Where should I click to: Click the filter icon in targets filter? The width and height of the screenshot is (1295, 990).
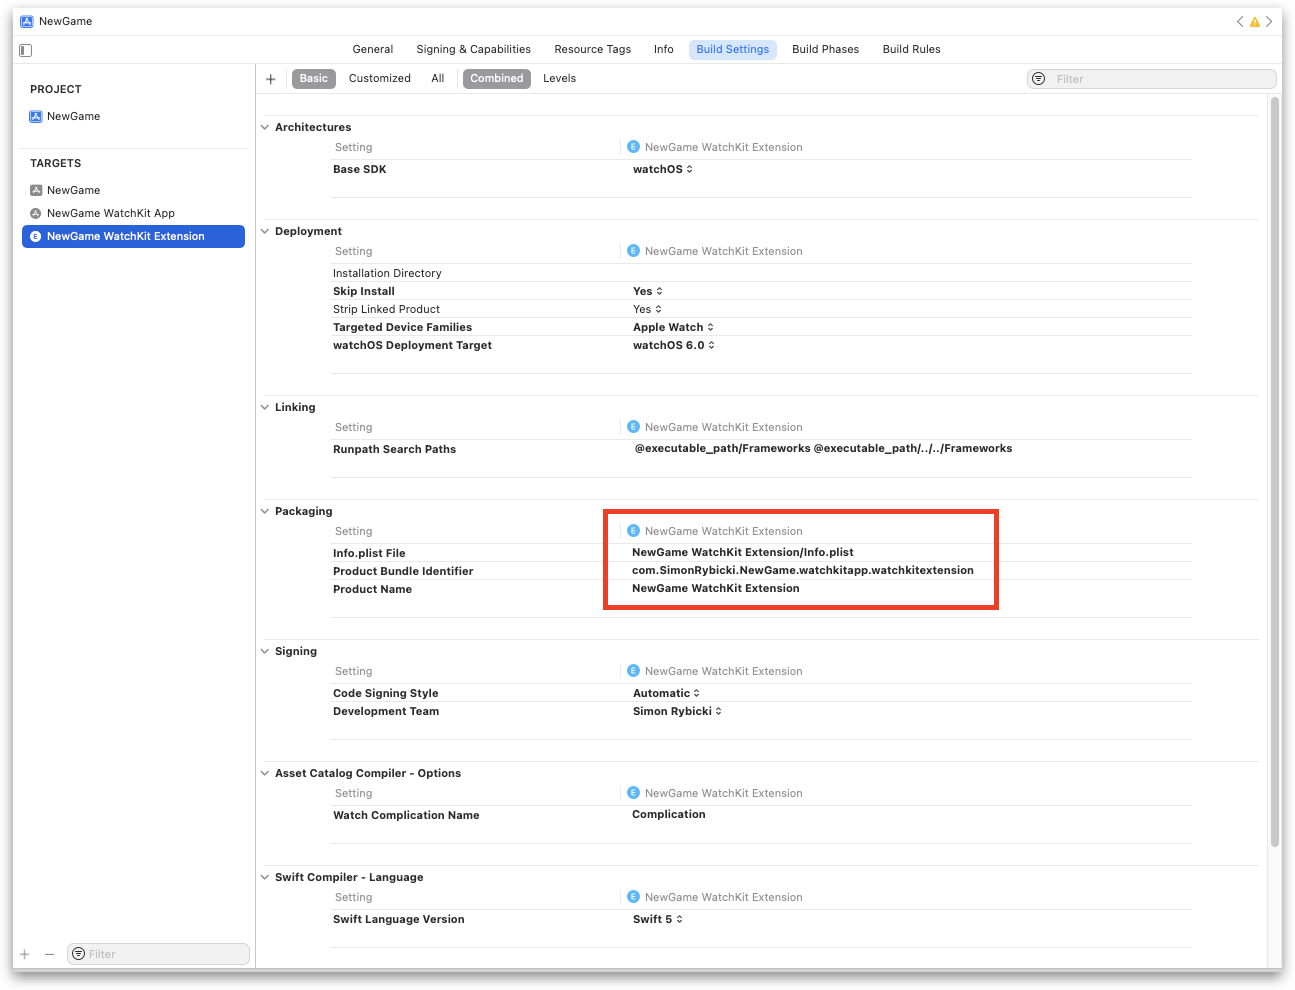[x=78, y=954]
